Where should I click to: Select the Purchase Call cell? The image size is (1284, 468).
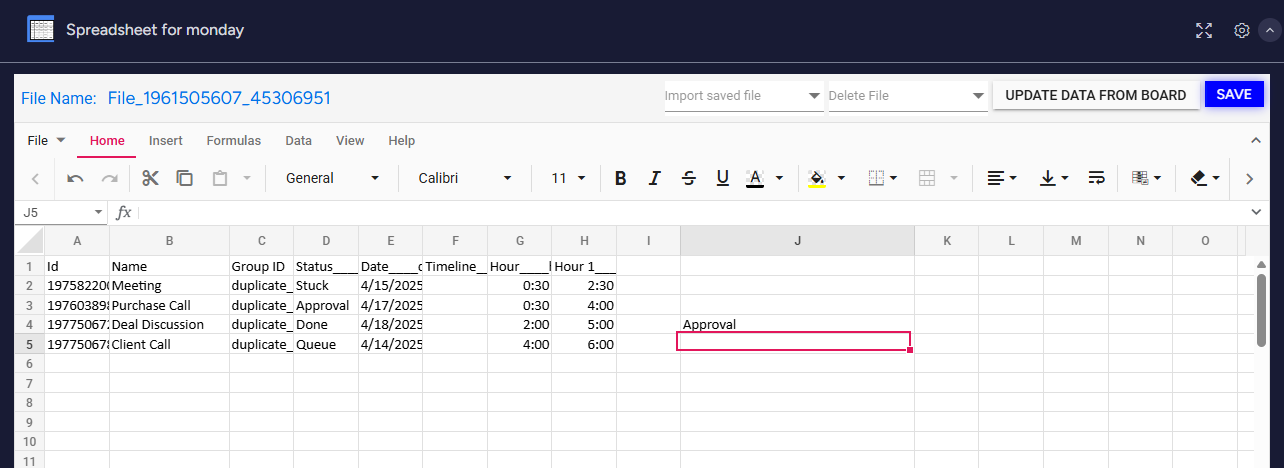[169, 305]
